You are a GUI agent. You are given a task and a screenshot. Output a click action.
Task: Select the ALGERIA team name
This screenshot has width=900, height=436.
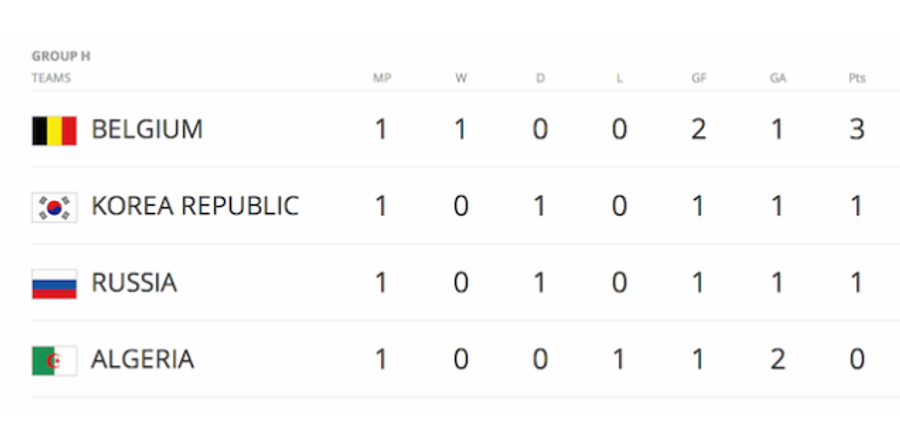click(x=142, y=360)
